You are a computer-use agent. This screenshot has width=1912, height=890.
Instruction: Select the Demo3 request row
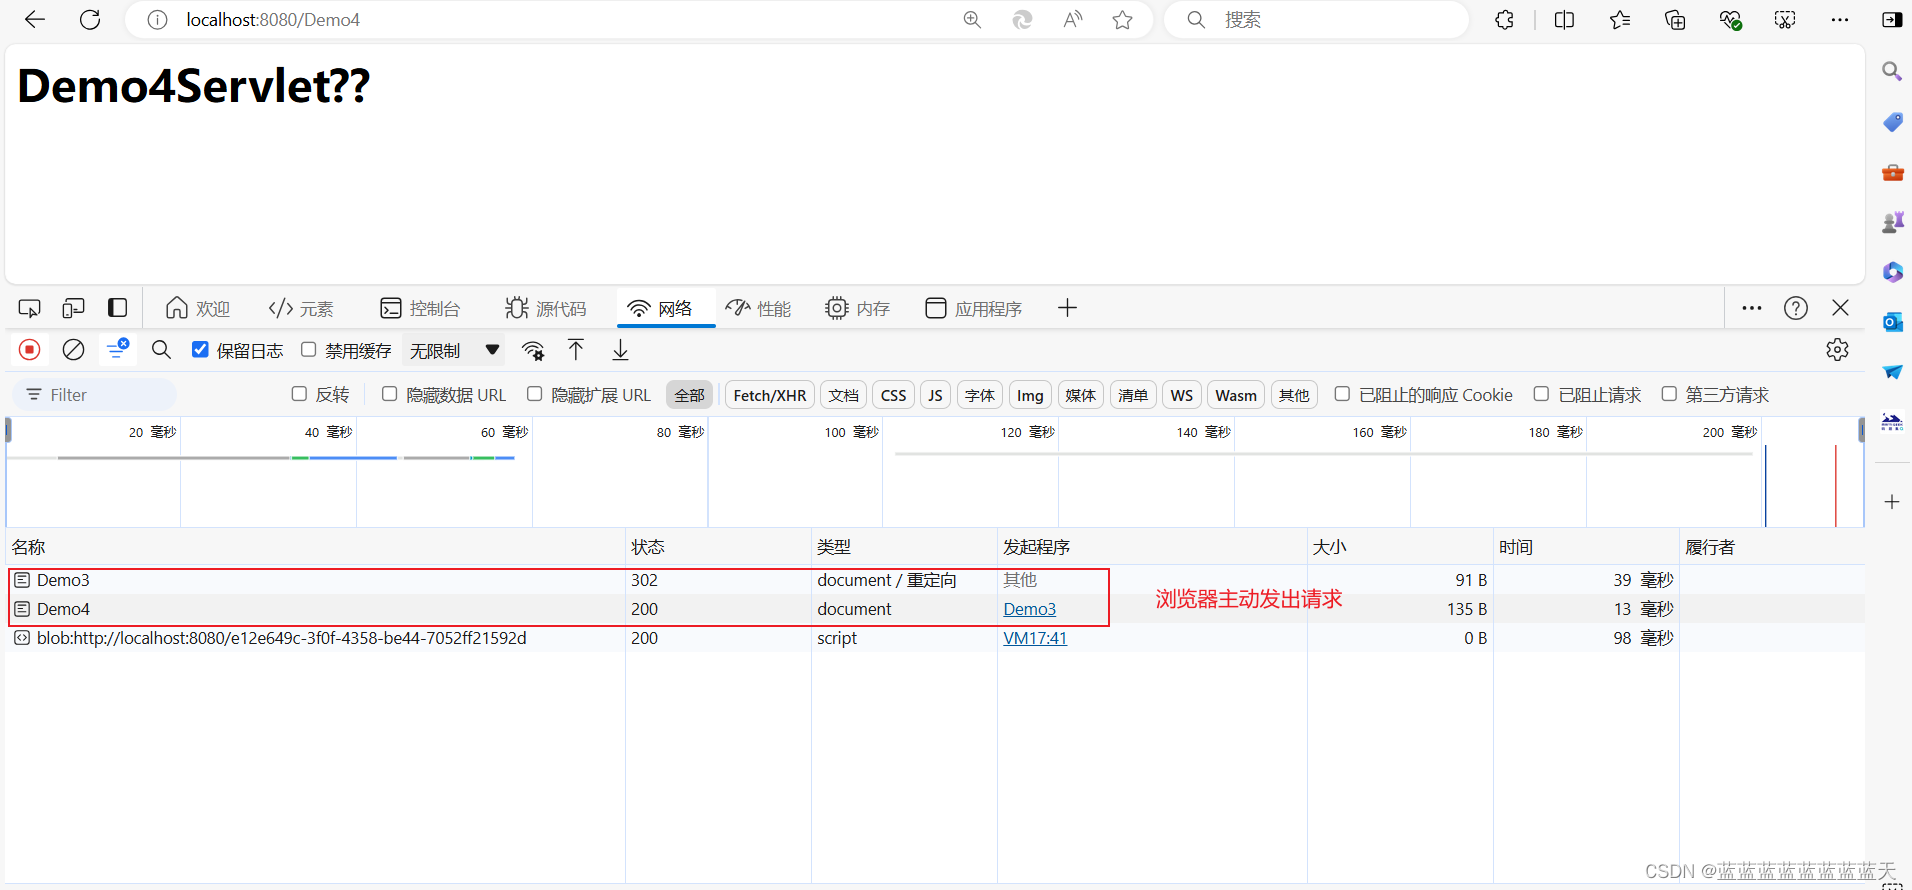tap(935, 580)
